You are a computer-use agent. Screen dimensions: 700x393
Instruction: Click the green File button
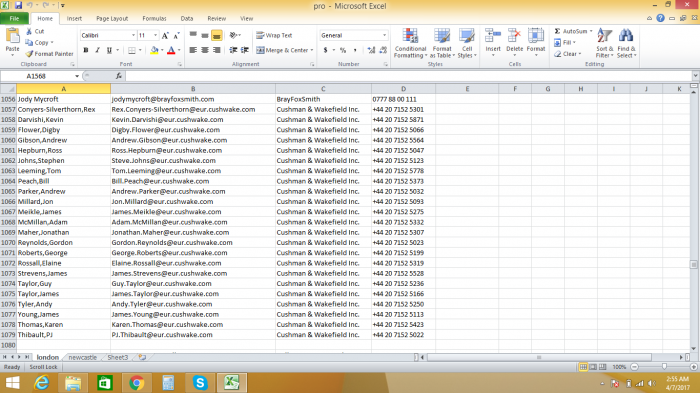[14, 18]
